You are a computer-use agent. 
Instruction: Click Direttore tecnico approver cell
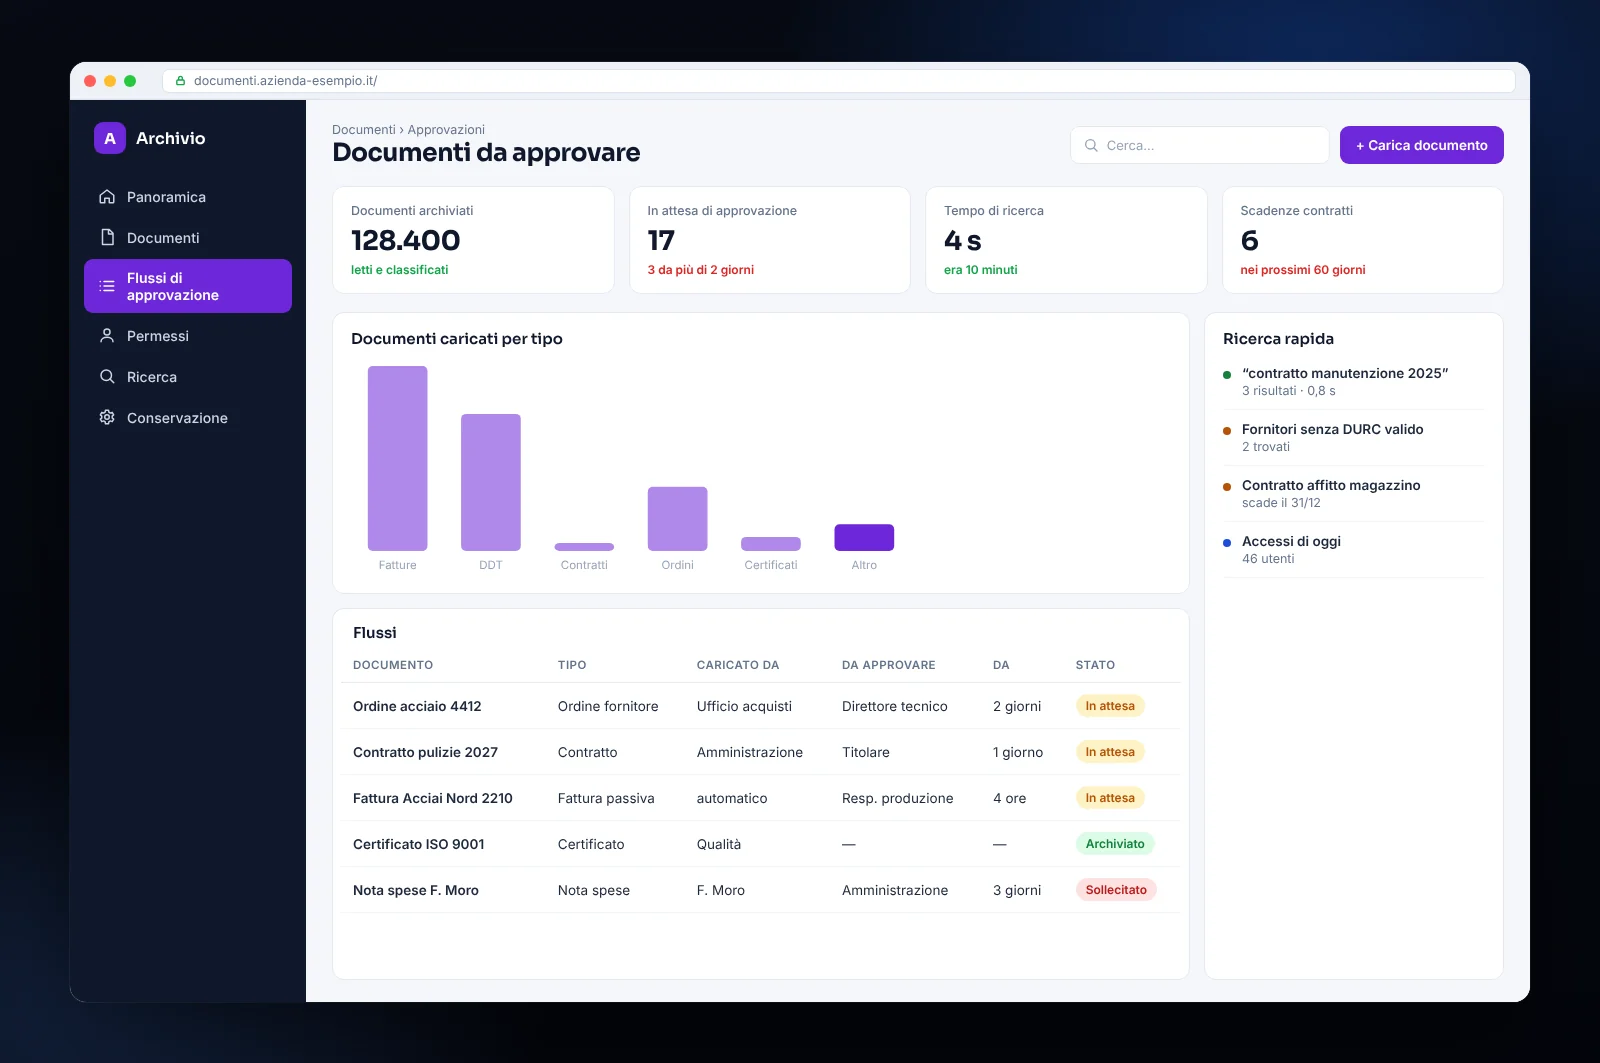pyautogui.click(x=894, y=706)
